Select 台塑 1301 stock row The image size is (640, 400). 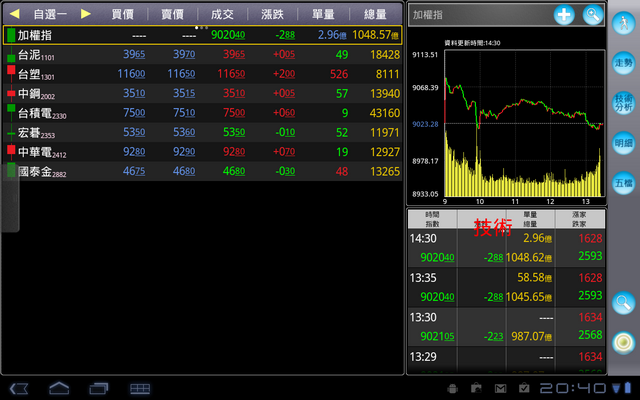point(202,74)
